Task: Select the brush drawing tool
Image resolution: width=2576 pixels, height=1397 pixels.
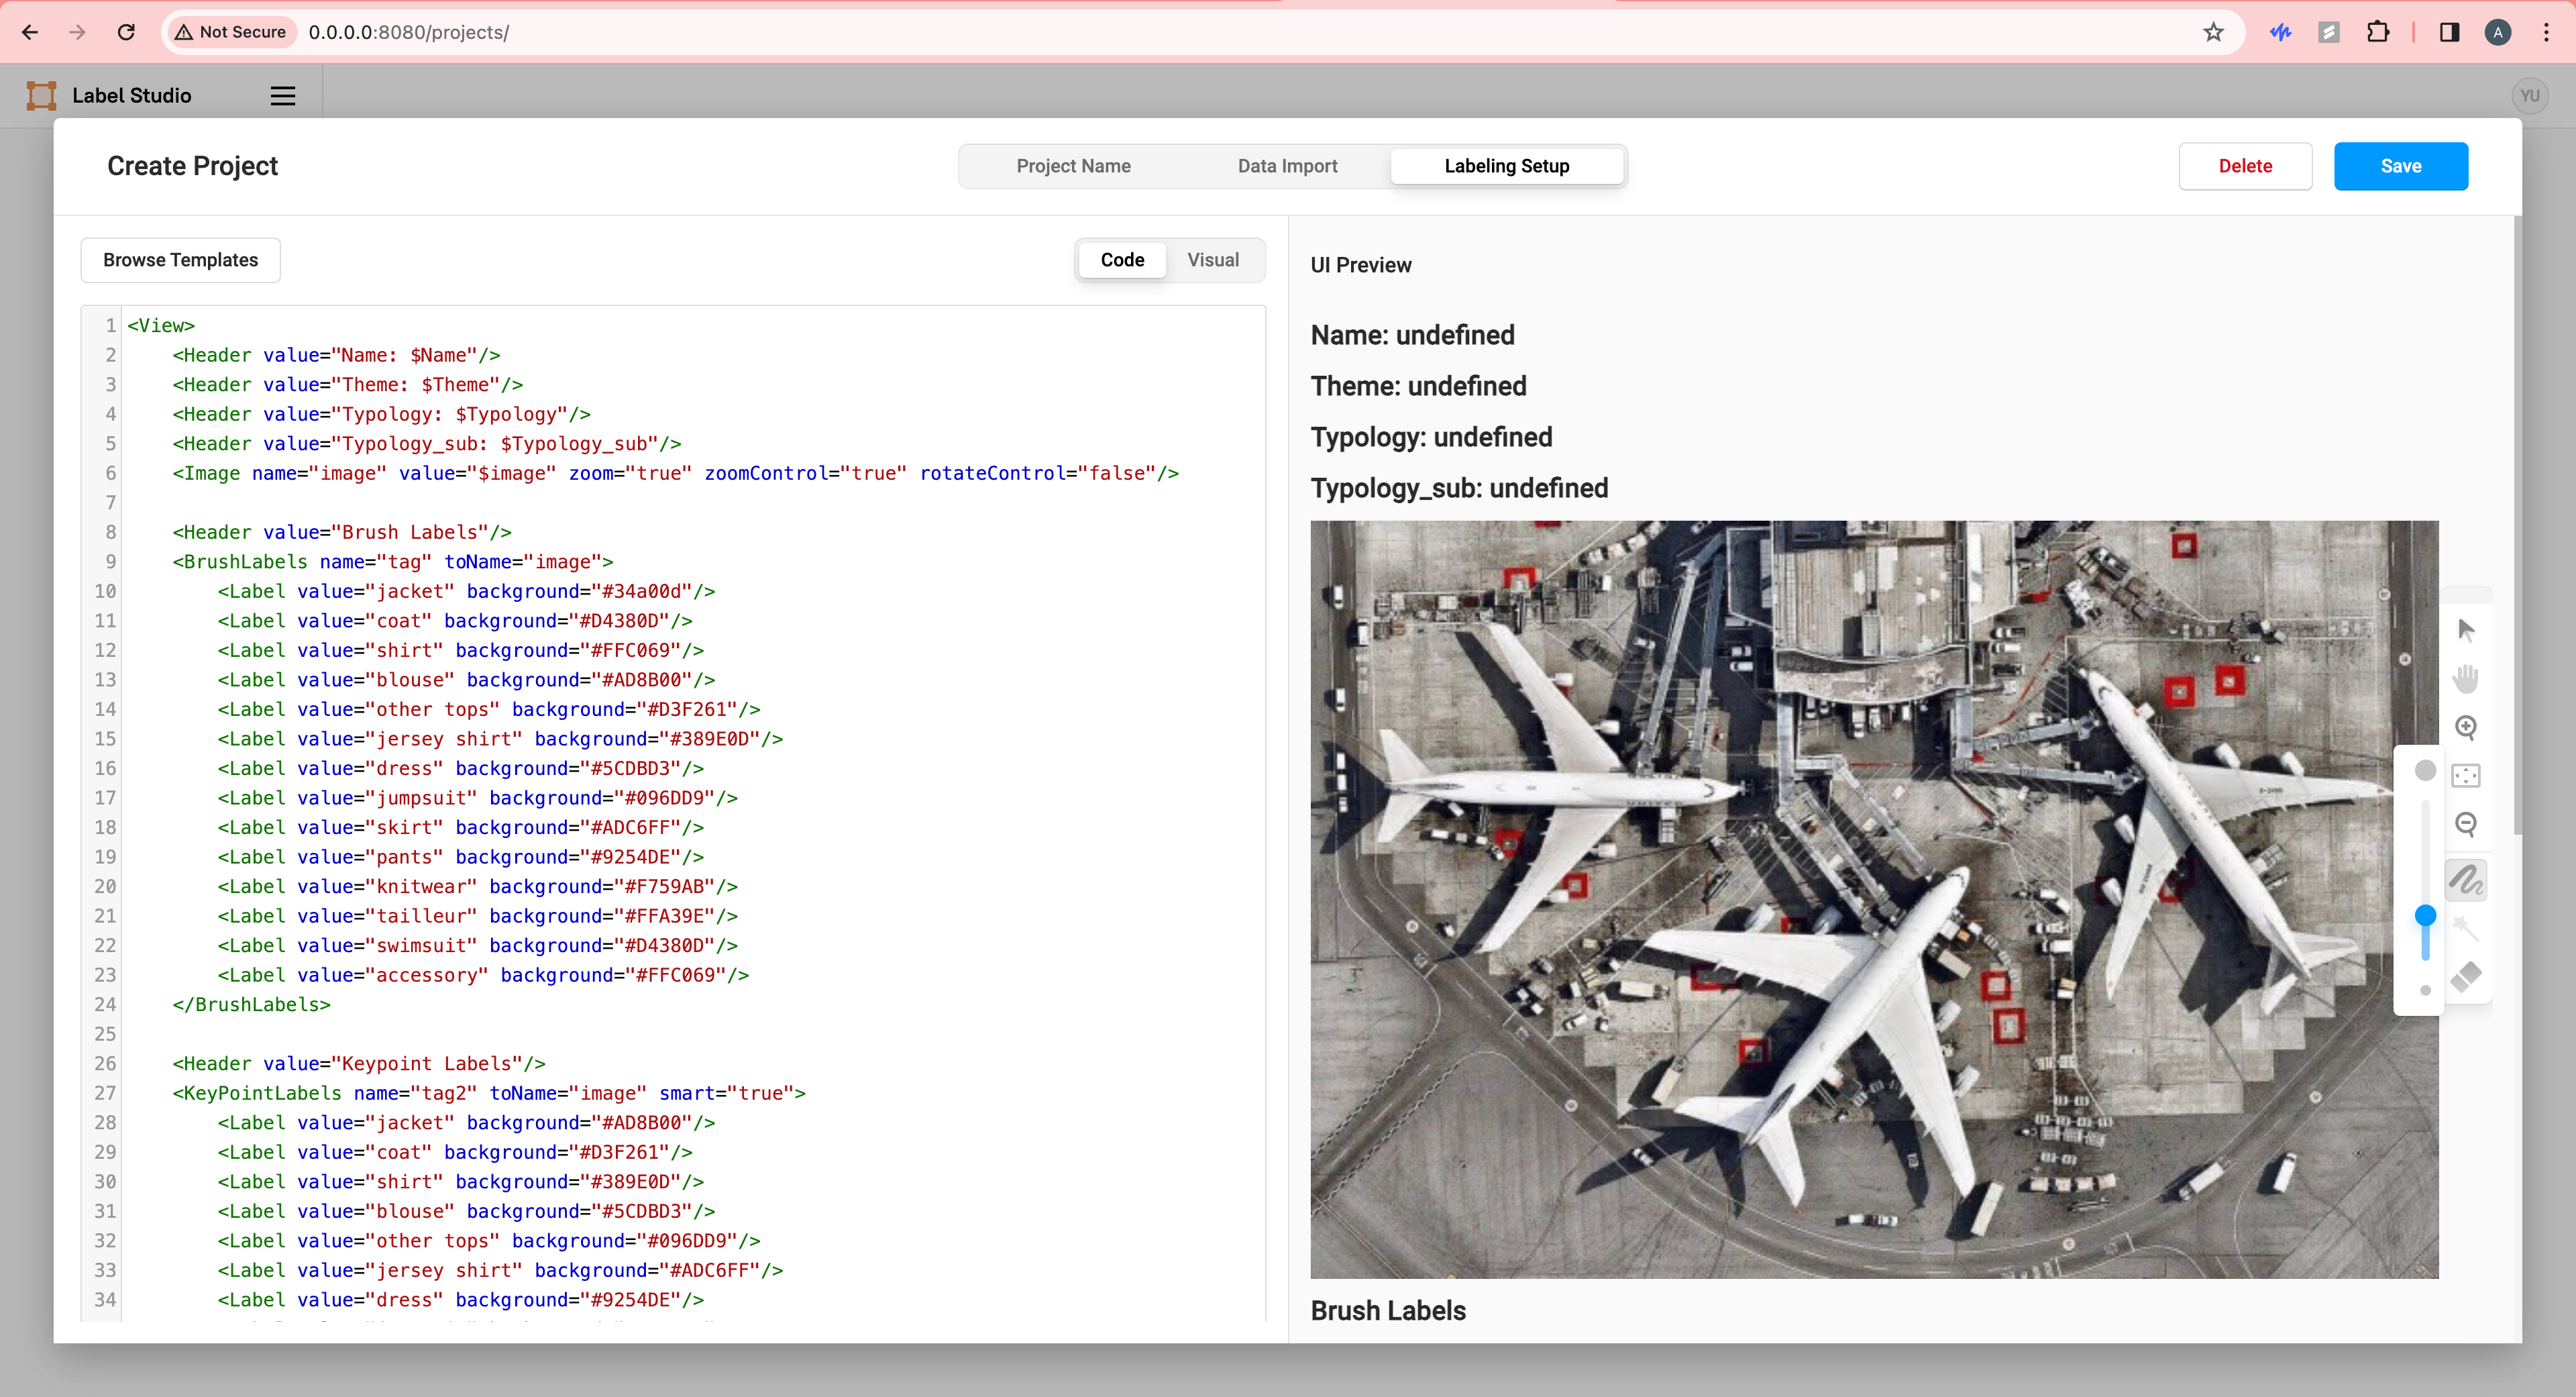Action: coord(2465,880)
